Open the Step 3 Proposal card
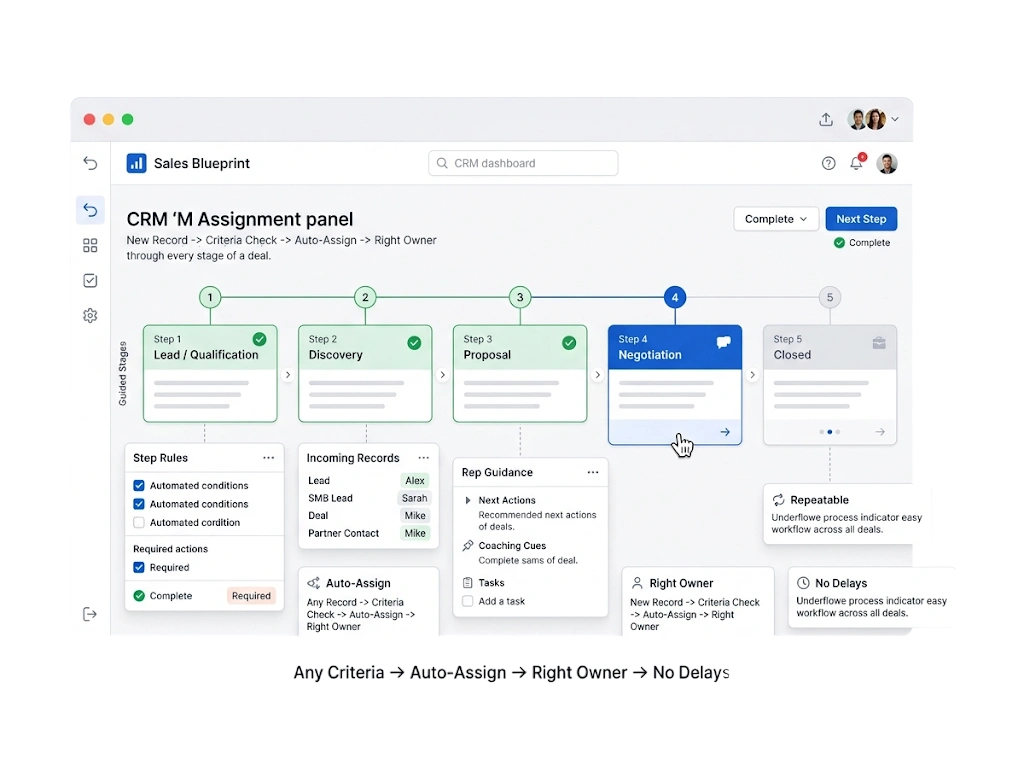Viewport: 1024px width, 765px height. (x=520, y=374)
